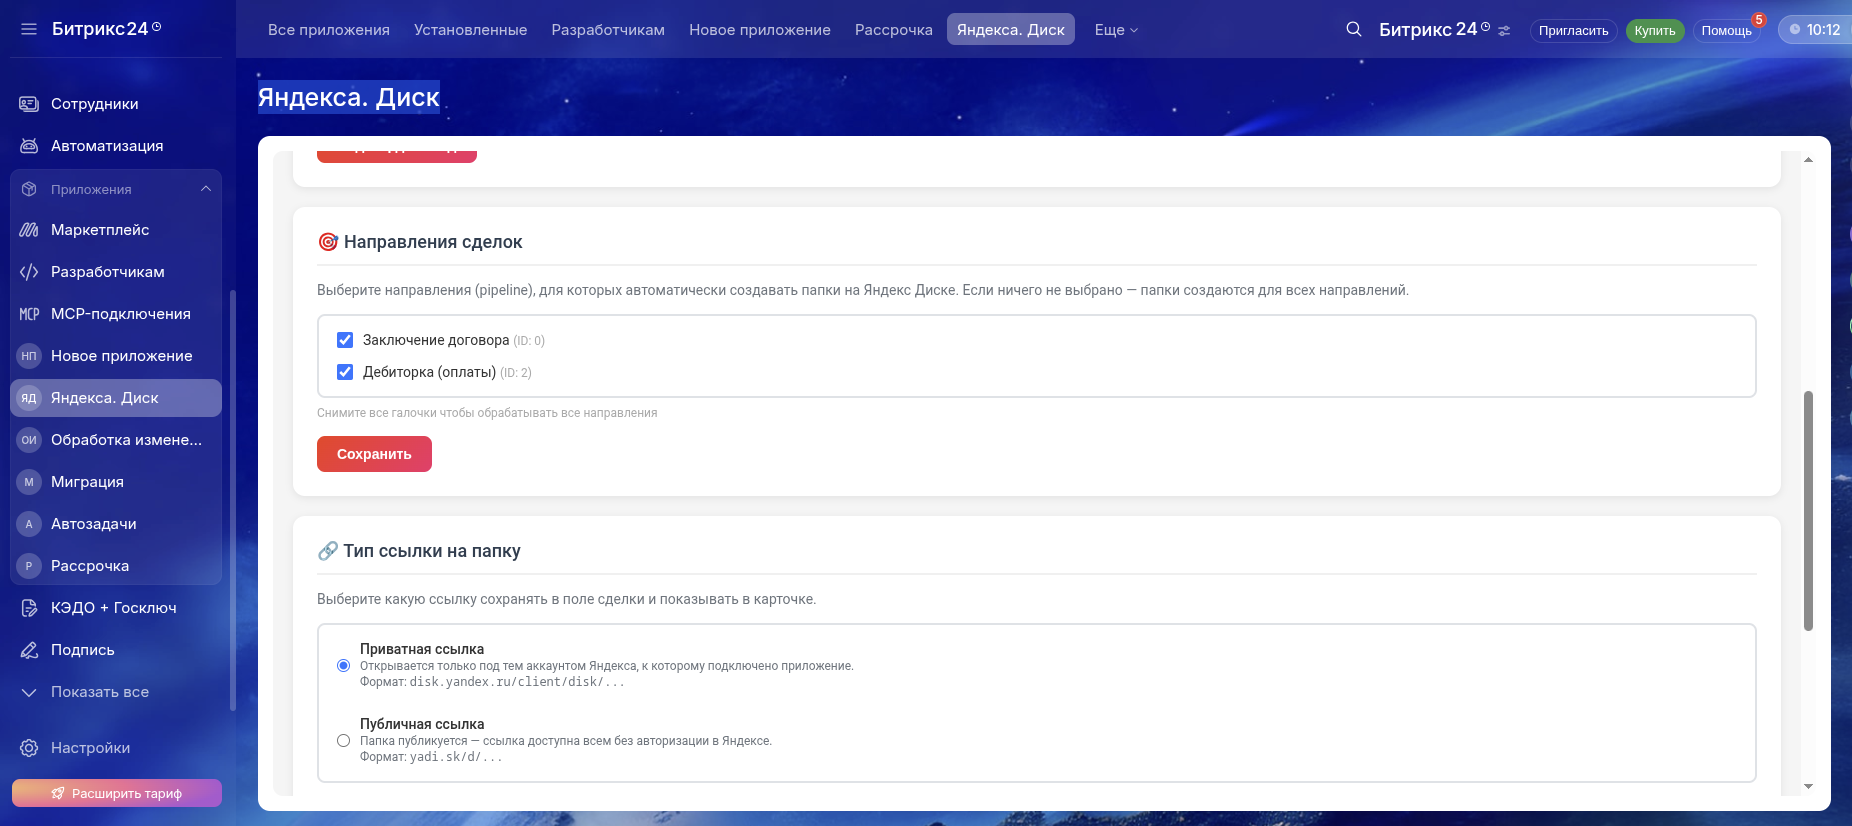This screenshot has height=826, width=1852.
Task: Open Маркетплейс via its sidebar icon
Action: [x=29, y=230]
